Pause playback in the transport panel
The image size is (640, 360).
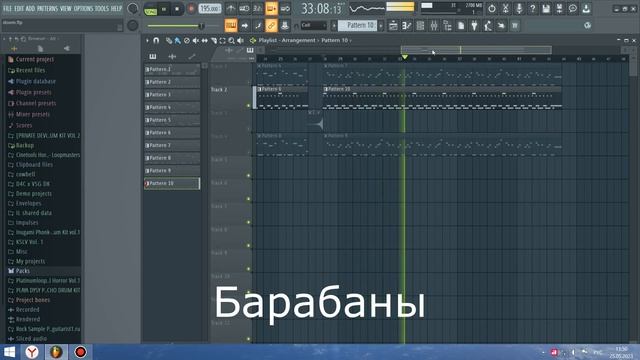(164, 9)
